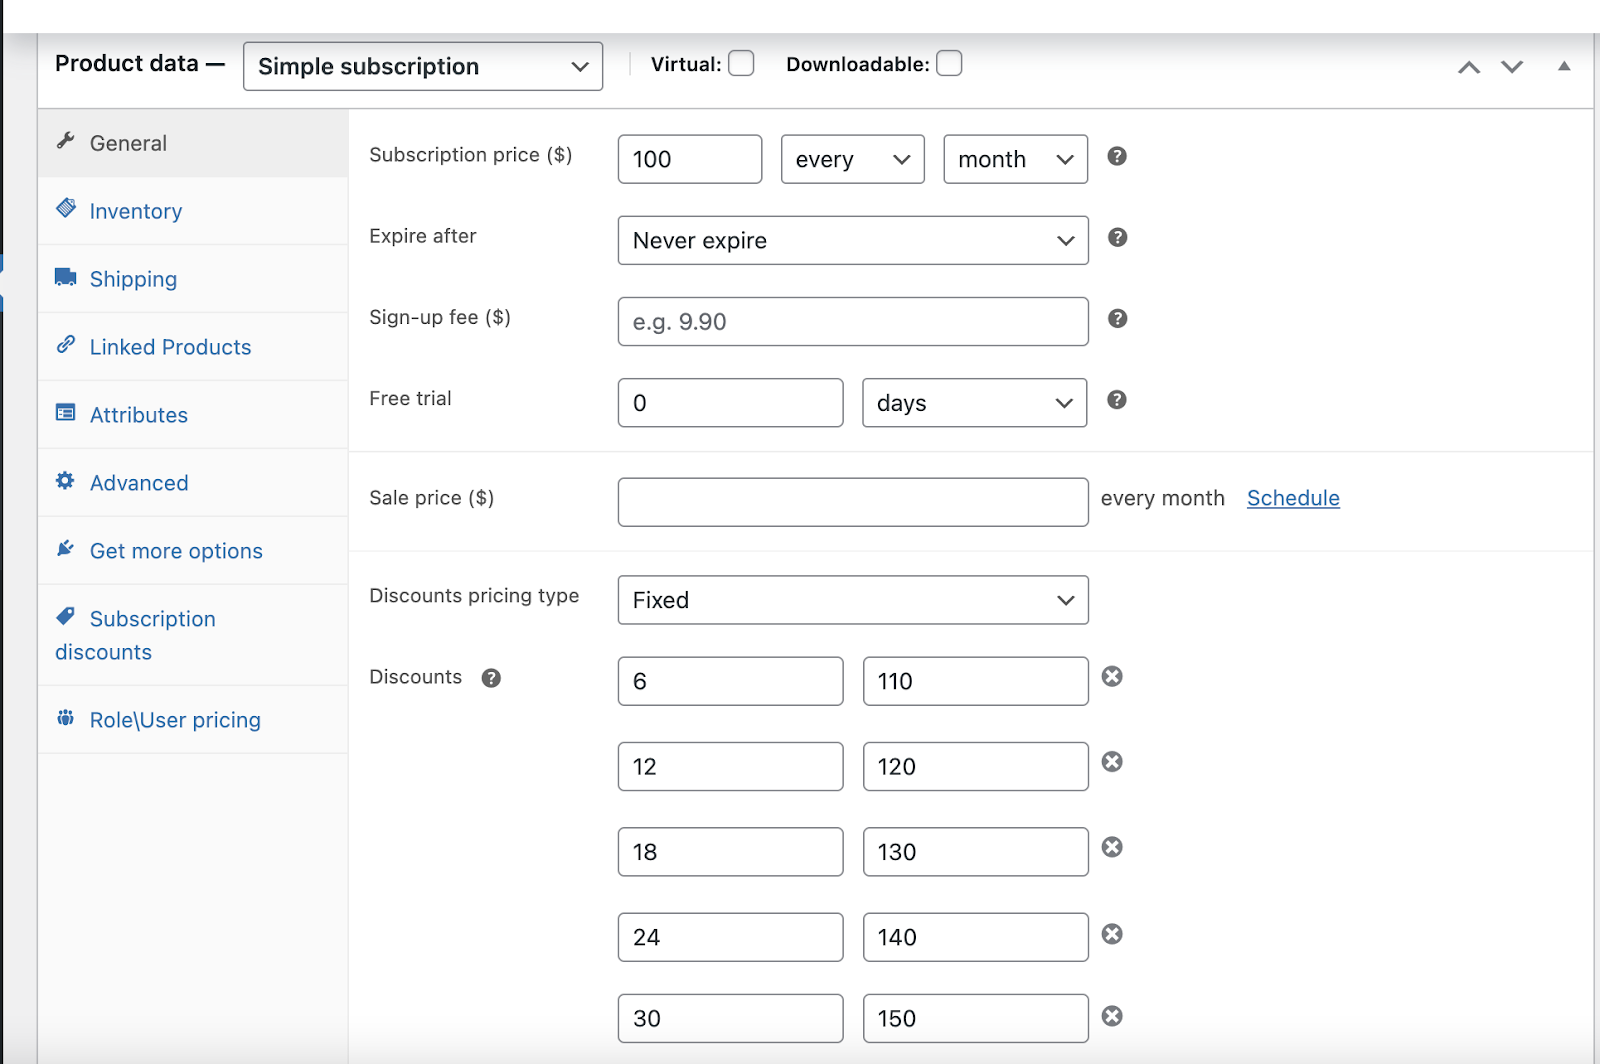Remove the discount row 24 / 140

1112,934
